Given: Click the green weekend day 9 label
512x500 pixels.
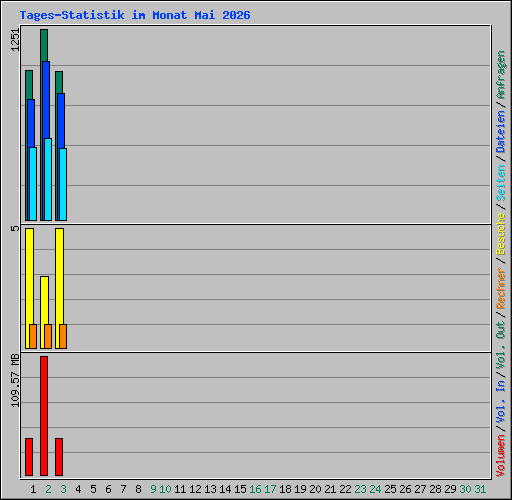Looking at the screenshot, I should (x=153, y=489).
